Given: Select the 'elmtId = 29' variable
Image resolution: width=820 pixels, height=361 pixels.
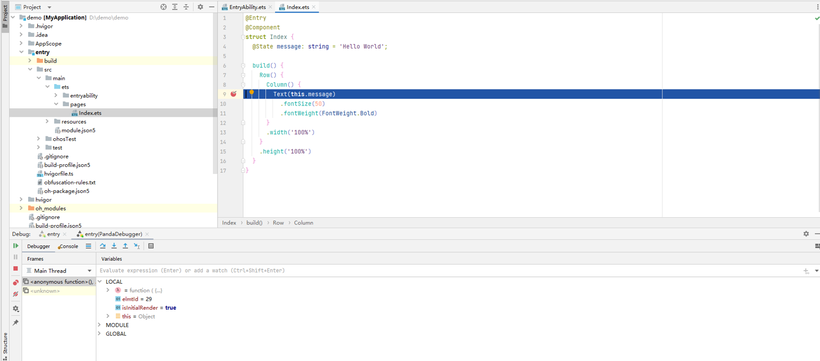Looking at the screenshot, I should (x=133, y=299).
